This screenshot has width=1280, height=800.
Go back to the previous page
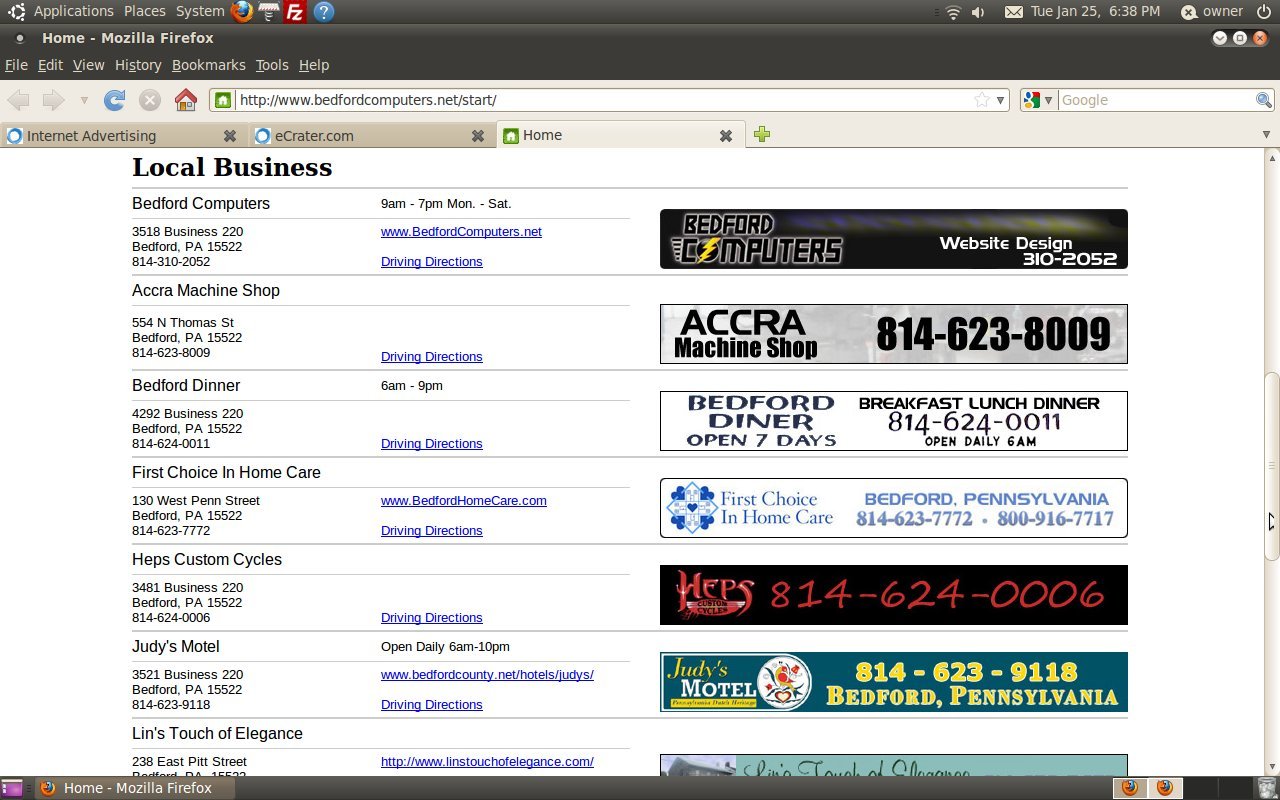19,100
